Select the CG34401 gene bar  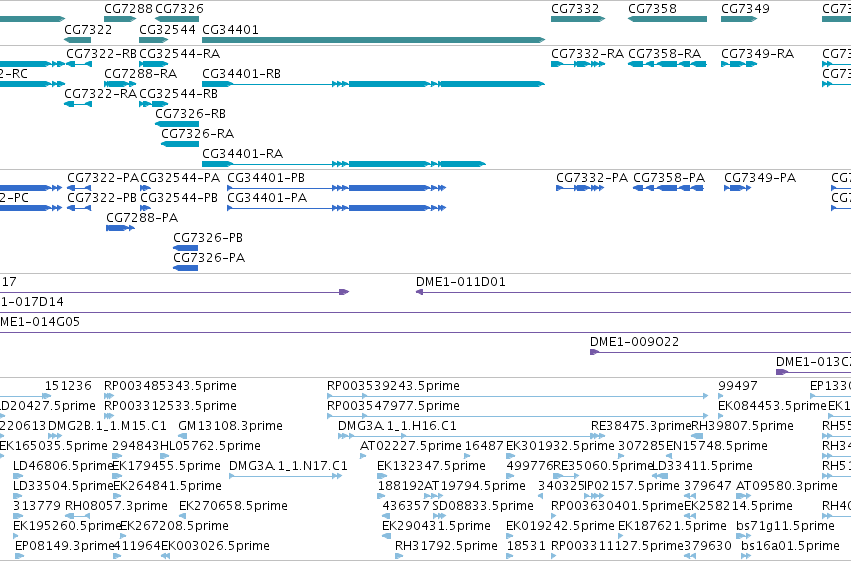click(x=373, y=40)
